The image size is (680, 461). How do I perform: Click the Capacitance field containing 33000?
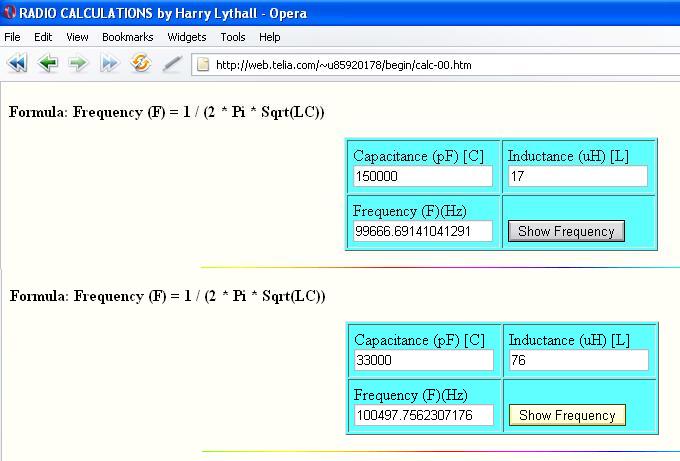click(x=424, y=360)
